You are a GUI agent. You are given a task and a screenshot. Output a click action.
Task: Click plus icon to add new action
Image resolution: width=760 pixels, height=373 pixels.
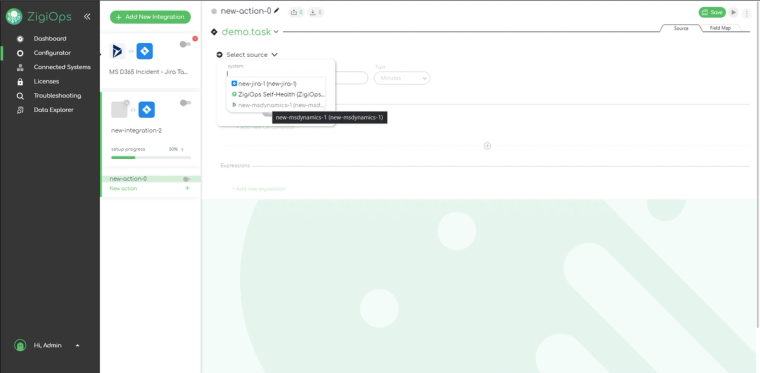pyautogui.click(x=187, y=188)
